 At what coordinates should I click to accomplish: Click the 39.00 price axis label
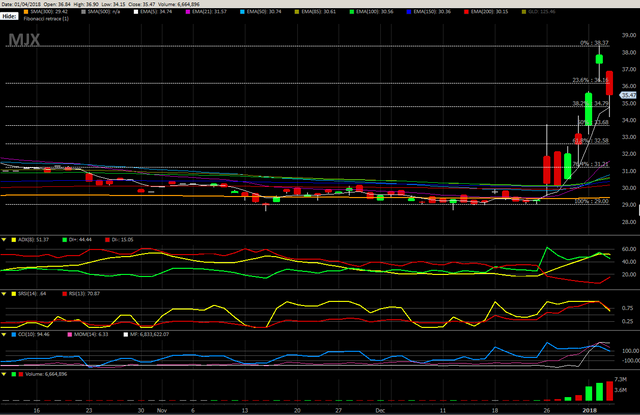[x=629, y=36]
